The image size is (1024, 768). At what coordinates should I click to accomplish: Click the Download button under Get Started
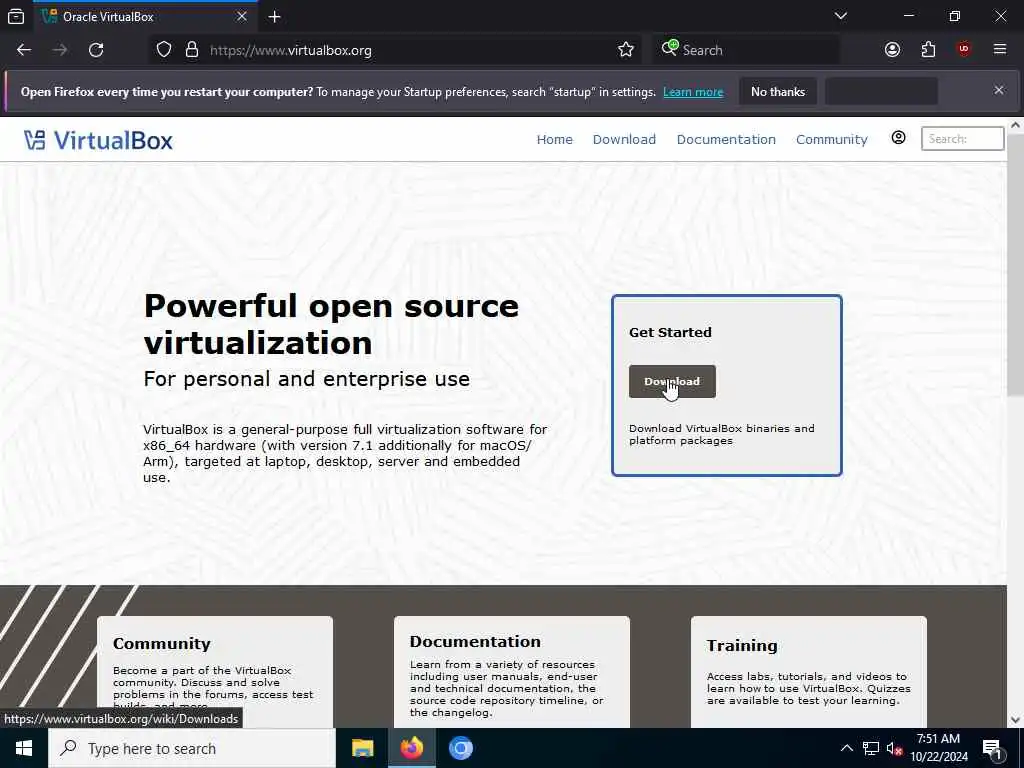coord(672,381)
